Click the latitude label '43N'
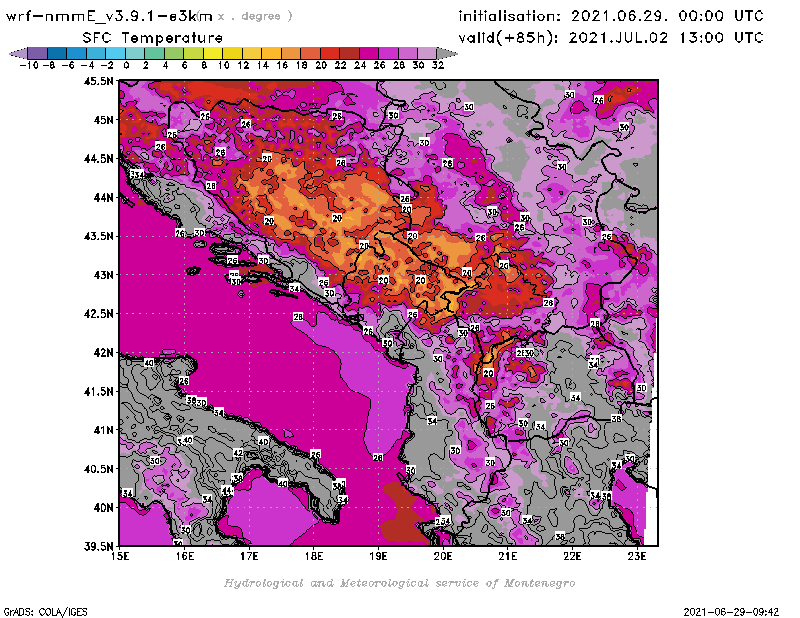This screenshot has height=618, width=800. tap(103, 275)
